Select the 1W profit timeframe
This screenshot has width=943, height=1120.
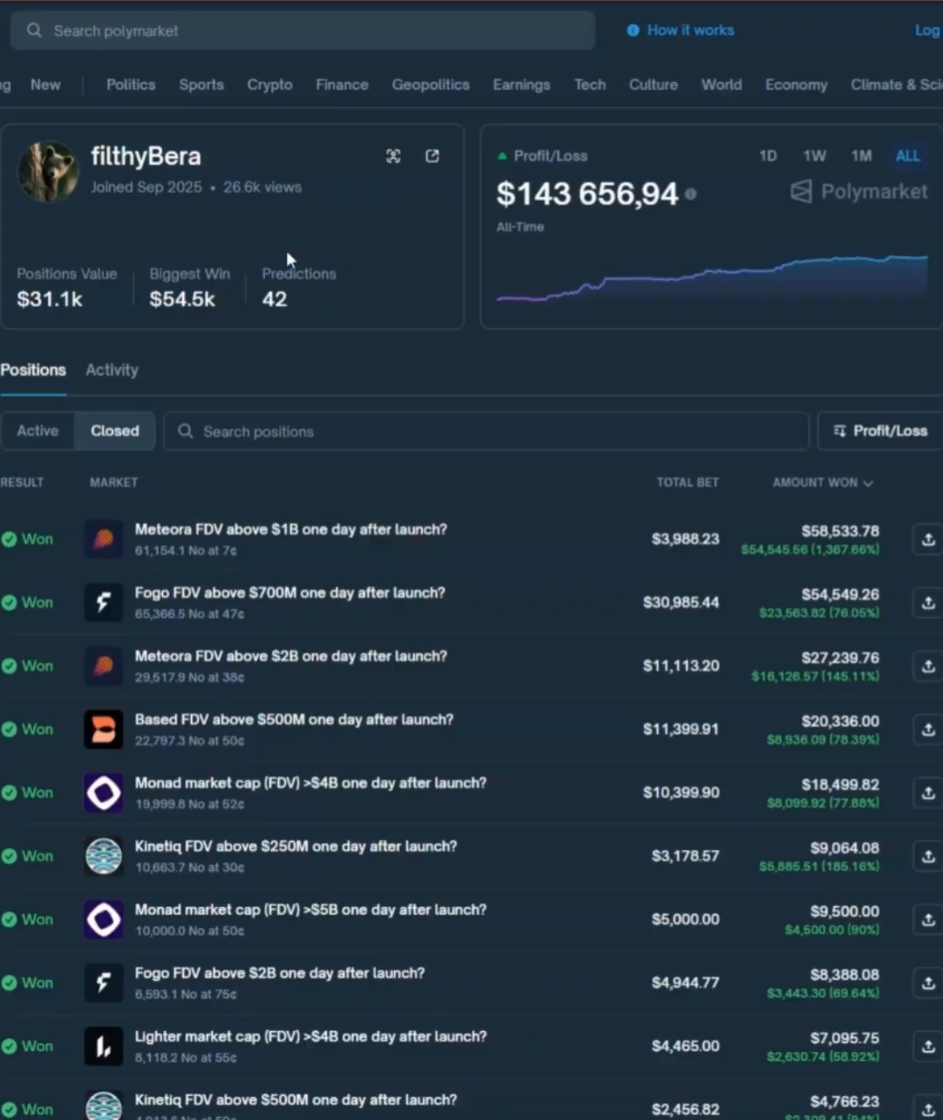814,156
